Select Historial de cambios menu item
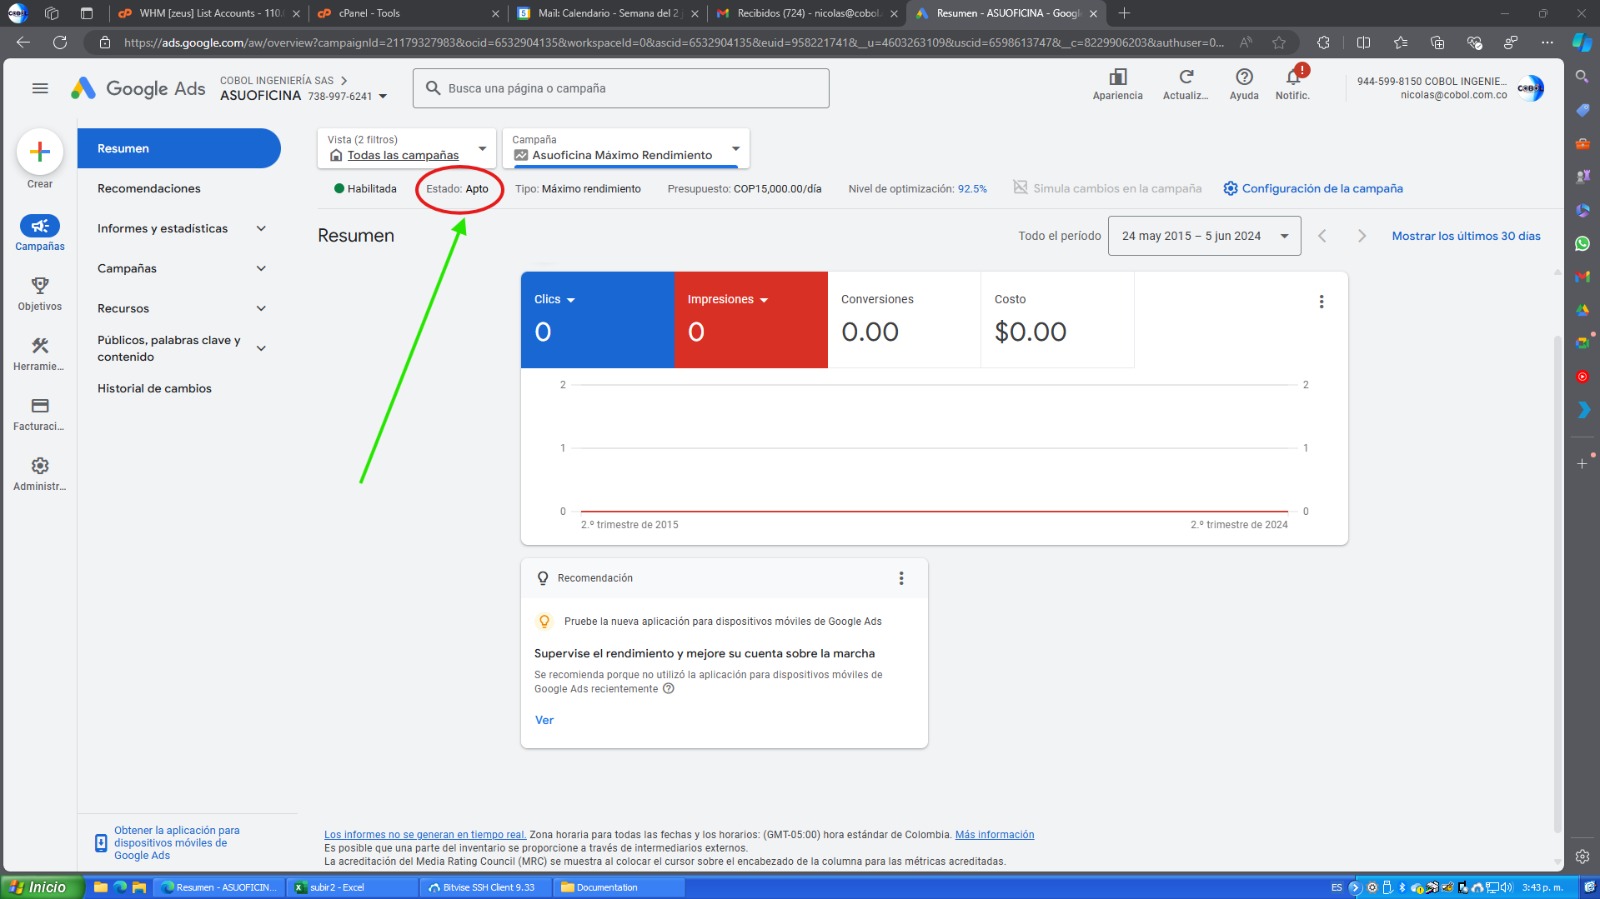 coord(155,389)
